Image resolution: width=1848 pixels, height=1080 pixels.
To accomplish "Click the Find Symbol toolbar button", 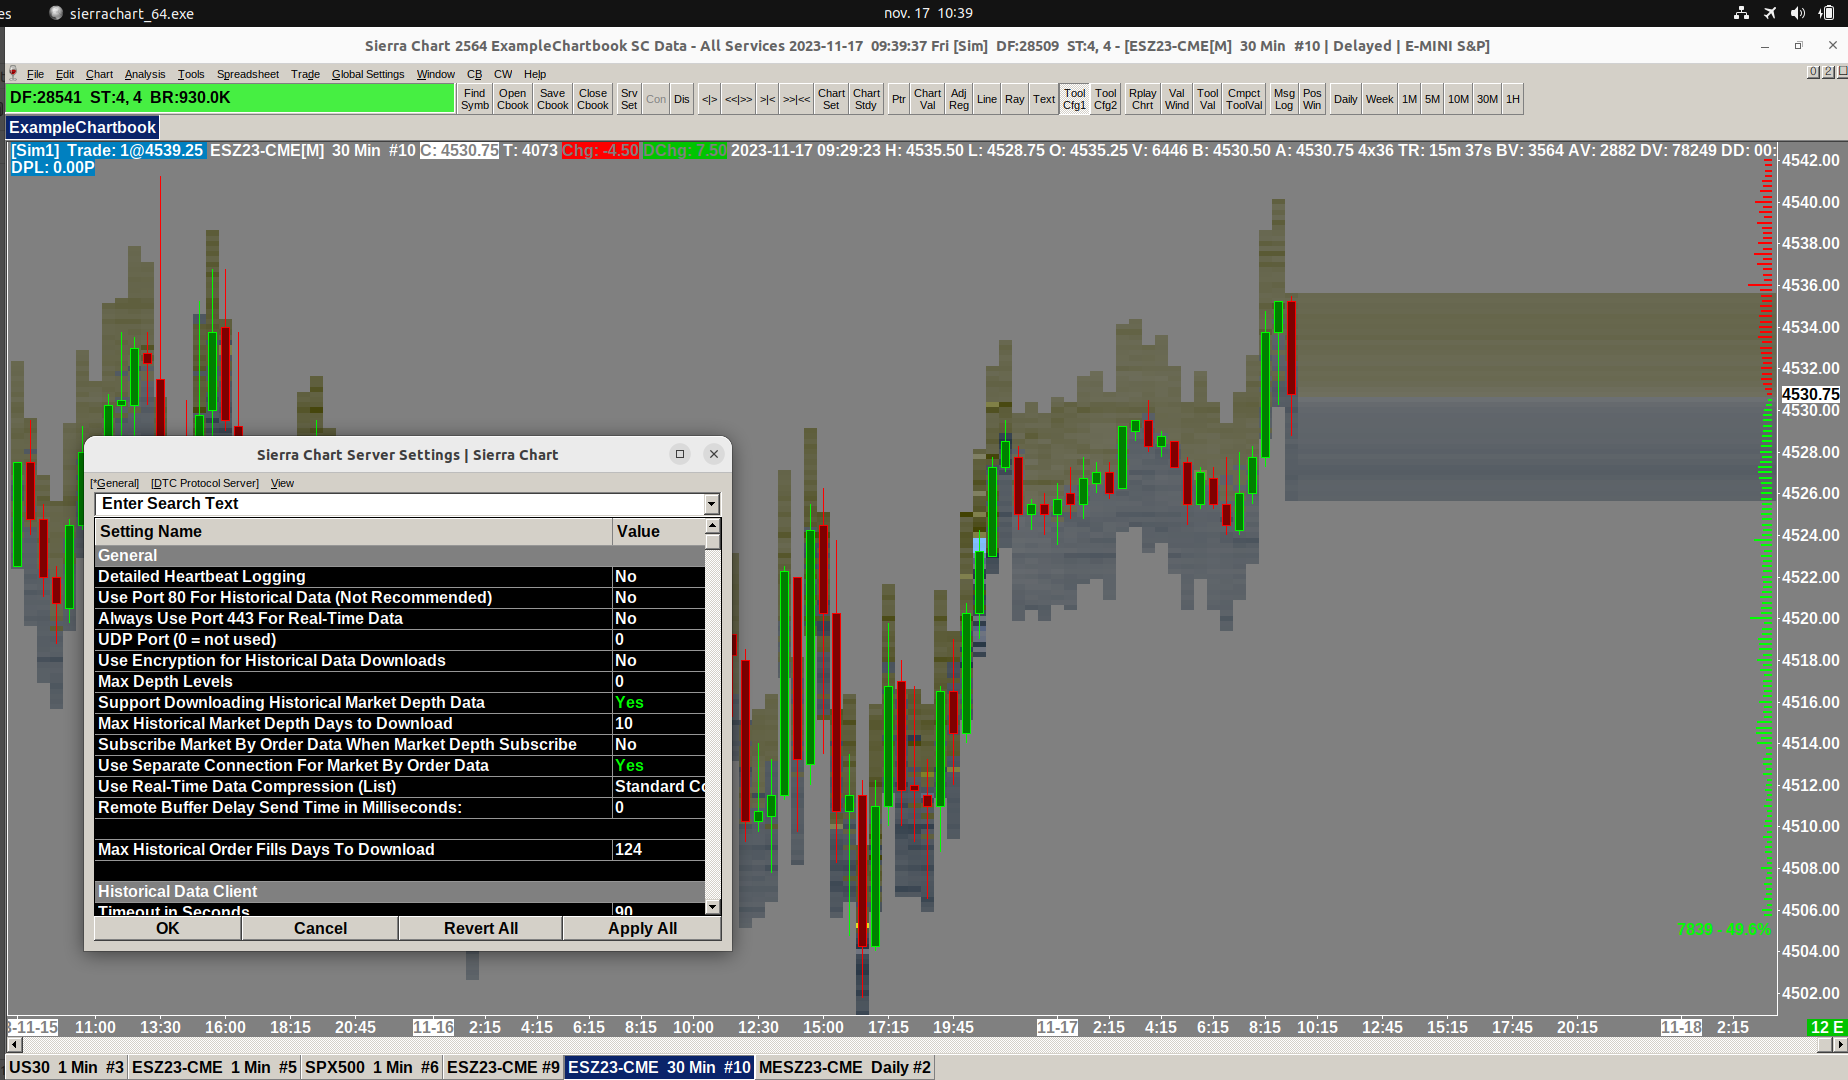I will coord(475,99).
